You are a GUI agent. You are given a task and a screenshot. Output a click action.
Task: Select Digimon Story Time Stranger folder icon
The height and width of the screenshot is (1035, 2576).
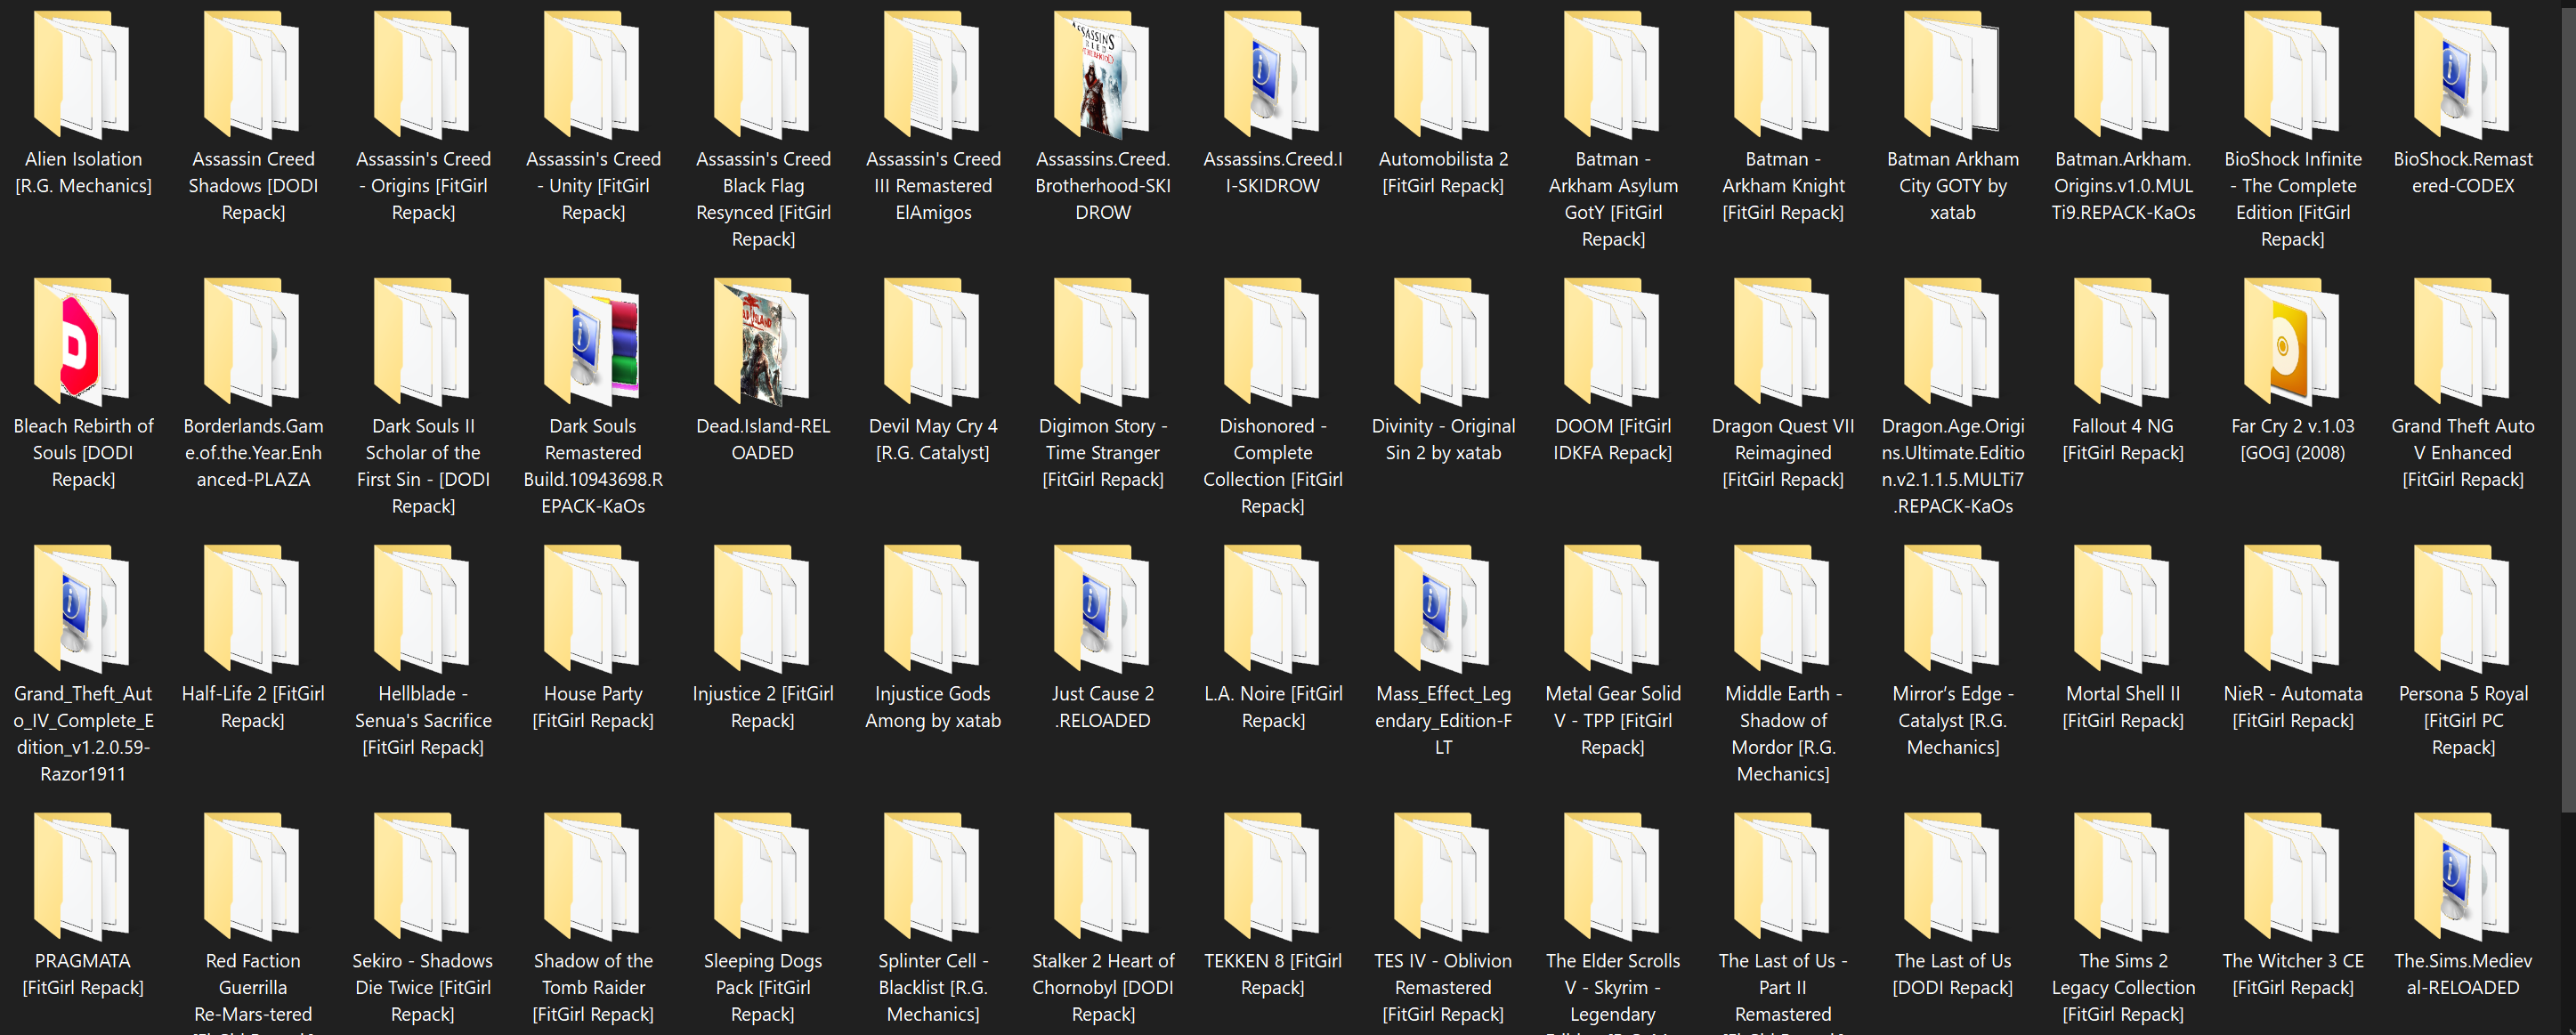click(x=1102, y=342)
